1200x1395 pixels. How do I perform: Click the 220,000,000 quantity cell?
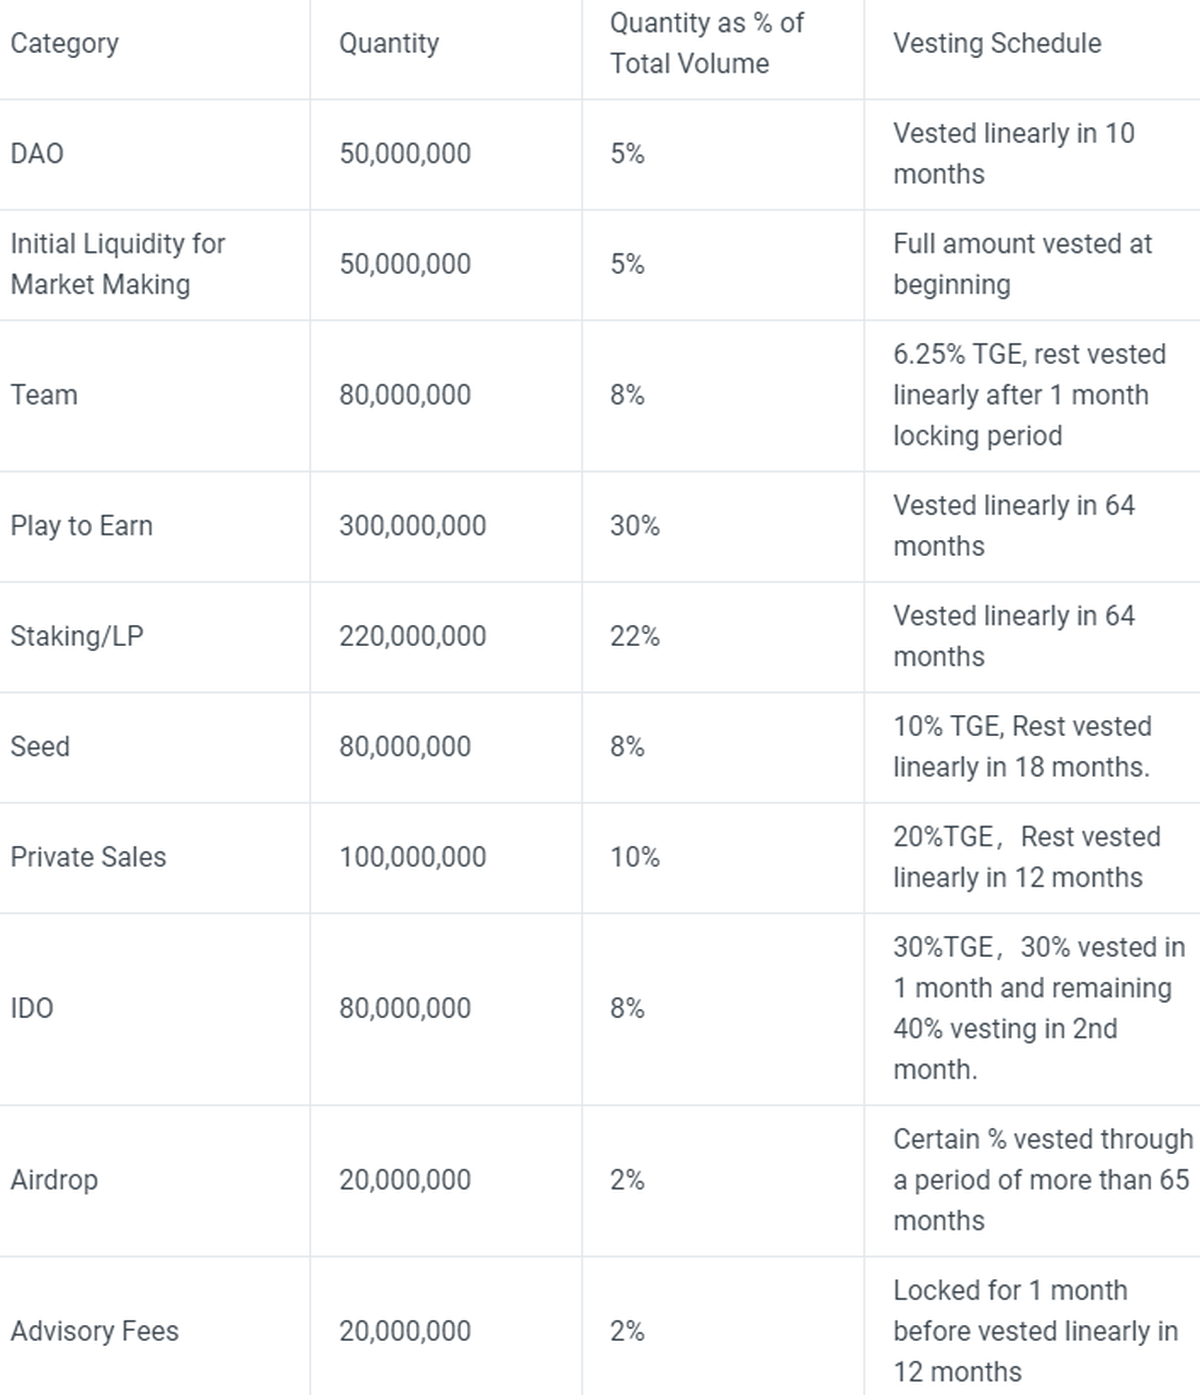[x=412, y=636]
